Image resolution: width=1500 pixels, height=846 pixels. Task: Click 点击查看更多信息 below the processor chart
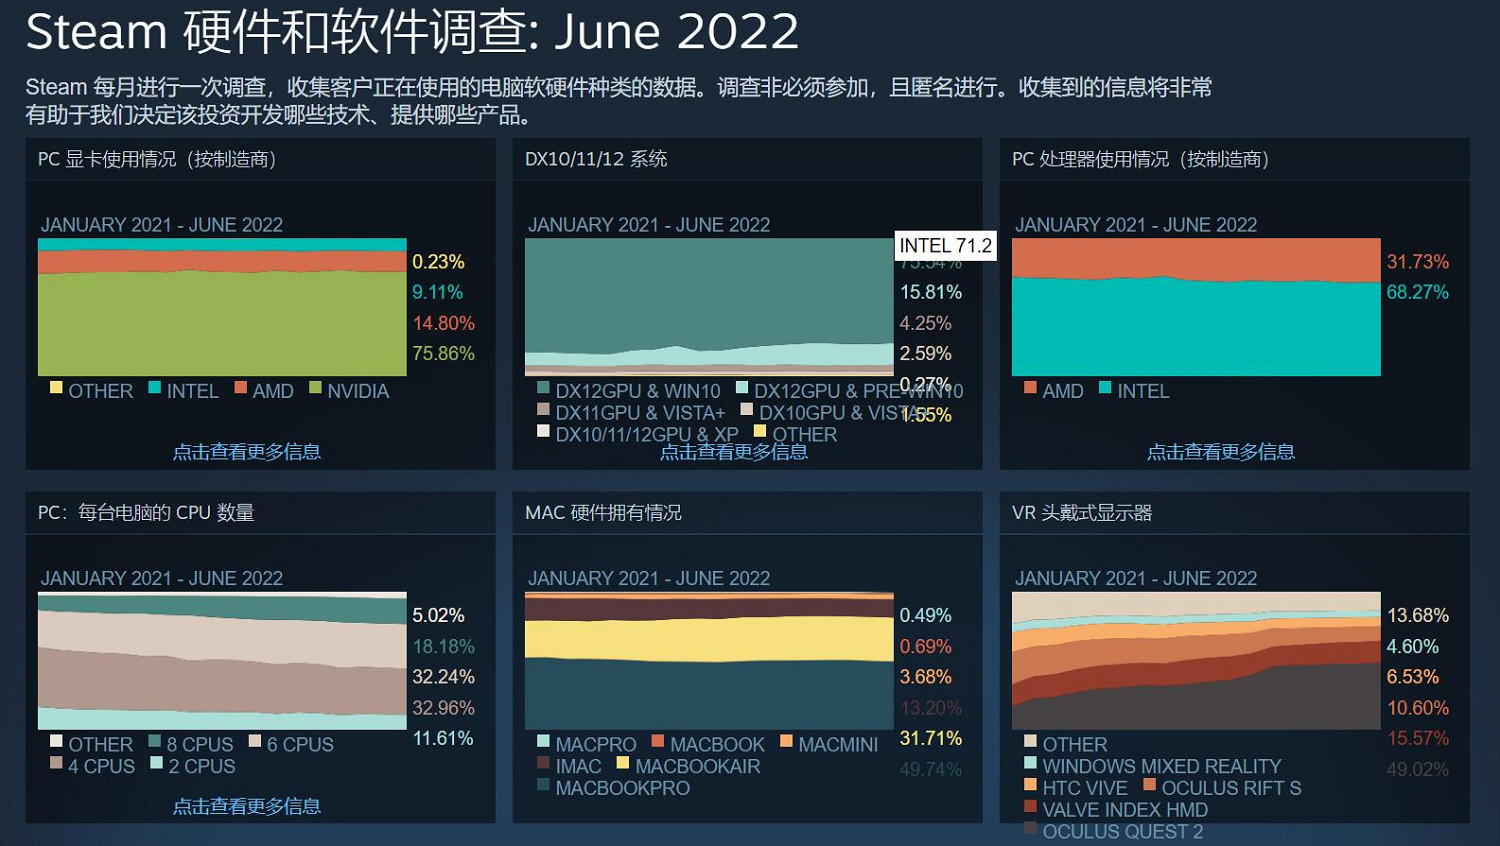(1221, 452)
